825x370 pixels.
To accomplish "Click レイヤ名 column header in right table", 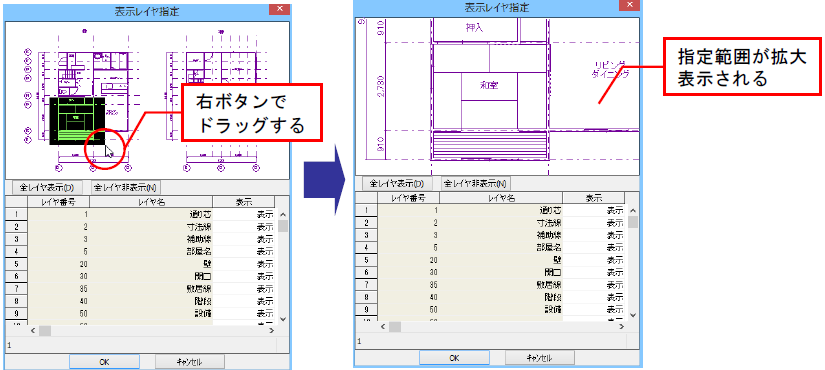I will click(501, 198).
